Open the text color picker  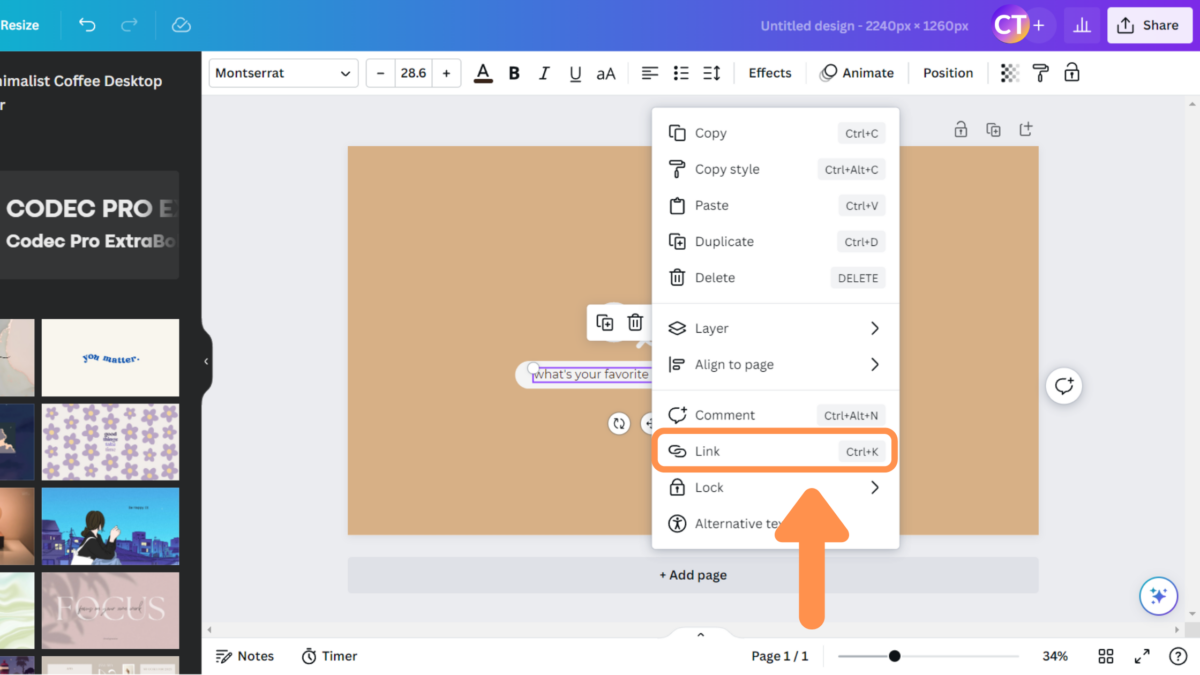pyautogui.click(x=483, y=72)
